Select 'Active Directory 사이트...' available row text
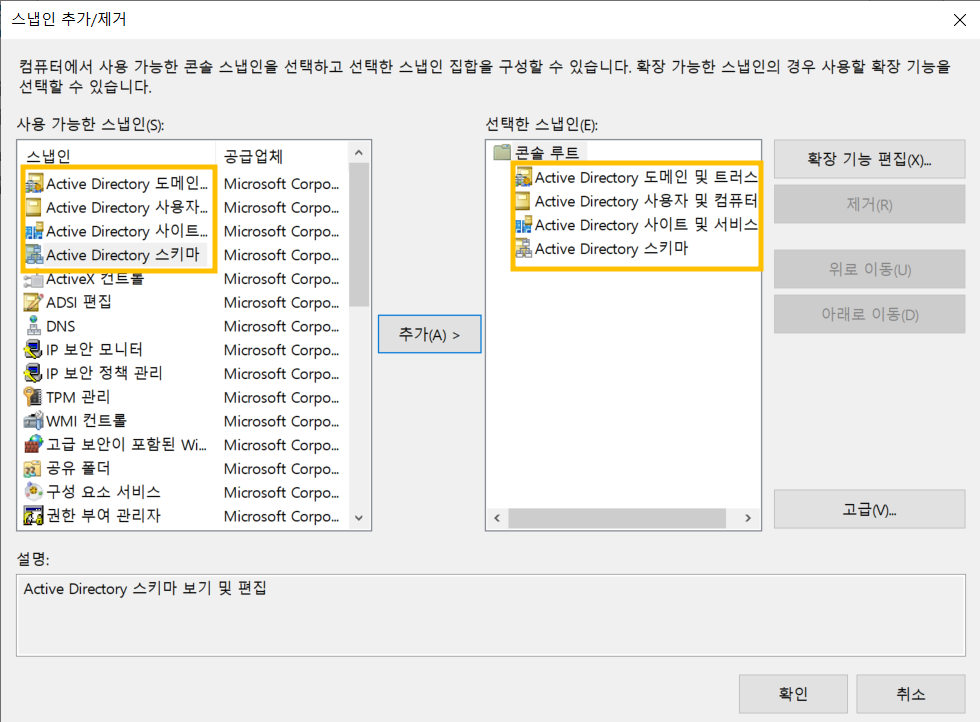Image resolution: width=980 pixels, height=722 pixels. coord(127,231)
